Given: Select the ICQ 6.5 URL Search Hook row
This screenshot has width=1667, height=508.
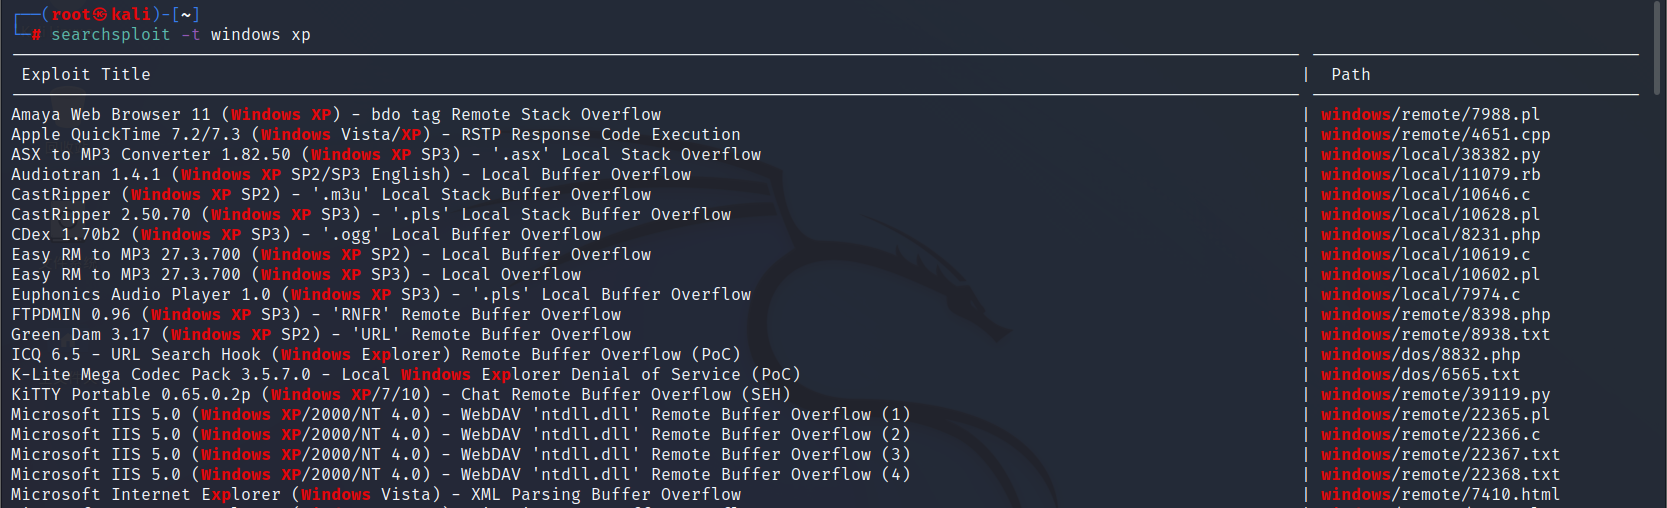Looking at the screenshot, I should click(376, 355).
